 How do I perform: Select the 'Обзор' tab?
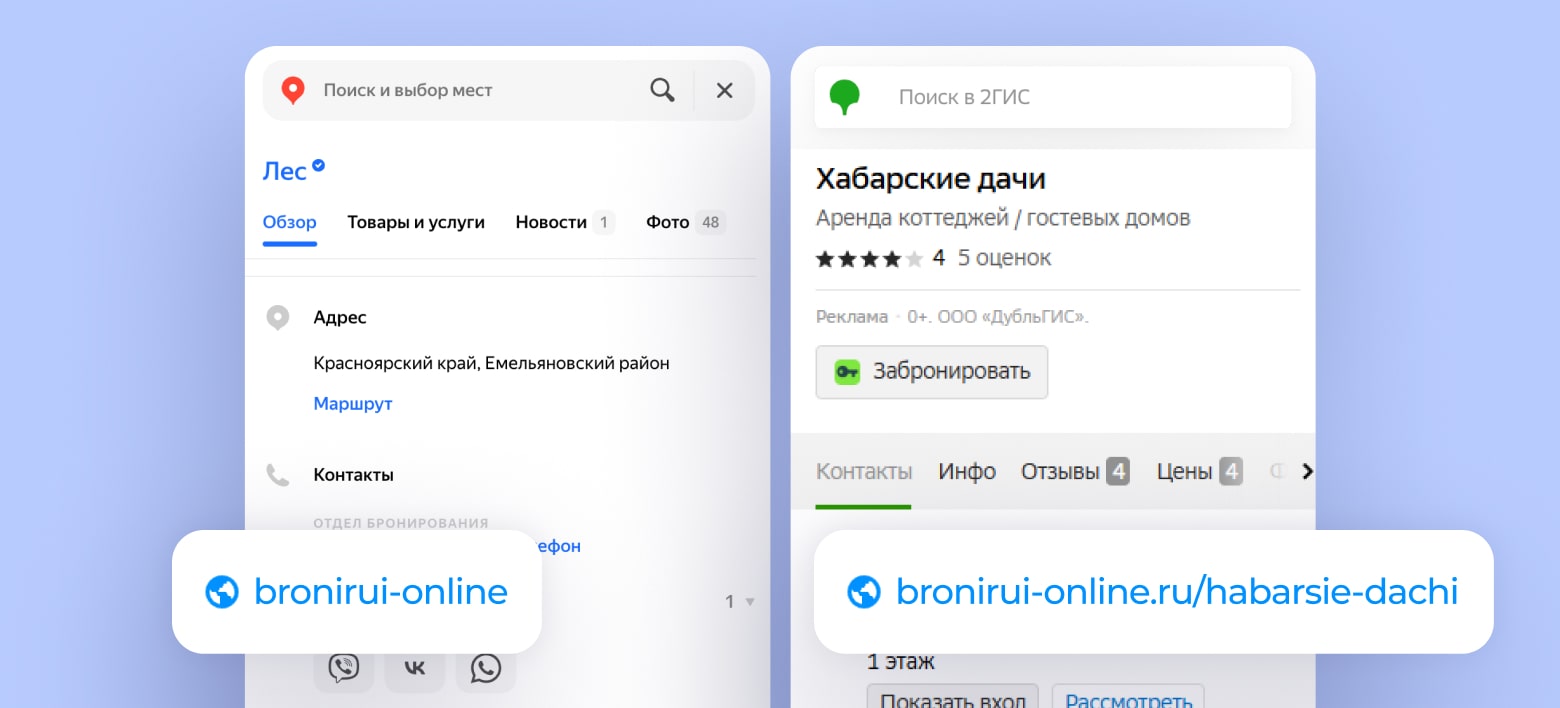tap(290, 222)
